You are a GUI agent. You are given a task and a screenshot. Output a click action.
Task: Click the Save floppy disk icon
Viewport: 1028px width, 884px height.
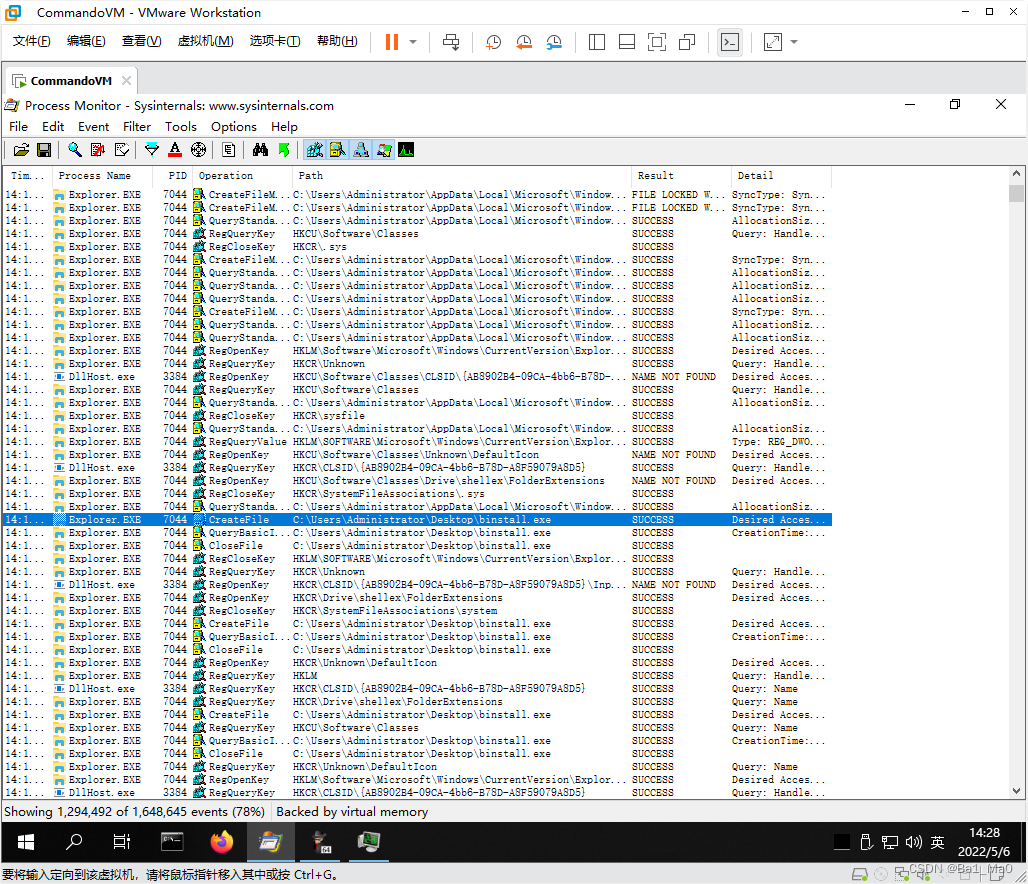pyautogui.click(x=44, y=150)
